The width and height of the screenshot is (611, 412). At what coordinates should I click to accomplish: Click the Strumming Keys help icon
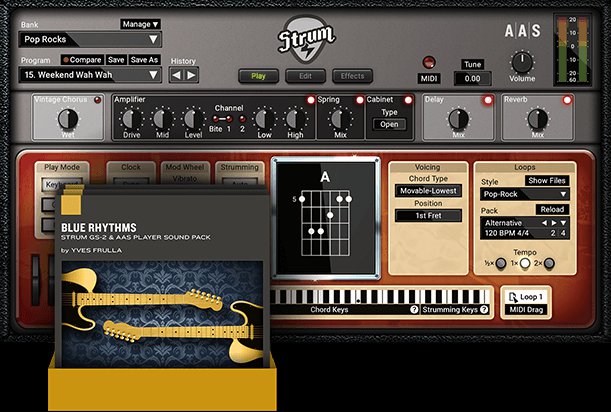point(484,309)
